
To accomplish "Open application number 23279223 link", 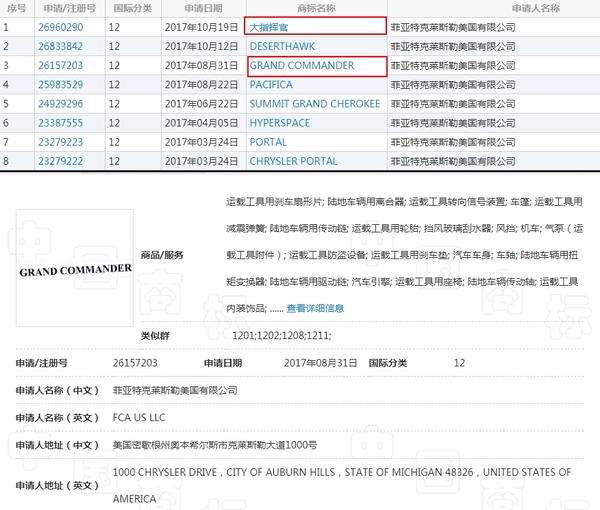I will (x=60, y=142).
